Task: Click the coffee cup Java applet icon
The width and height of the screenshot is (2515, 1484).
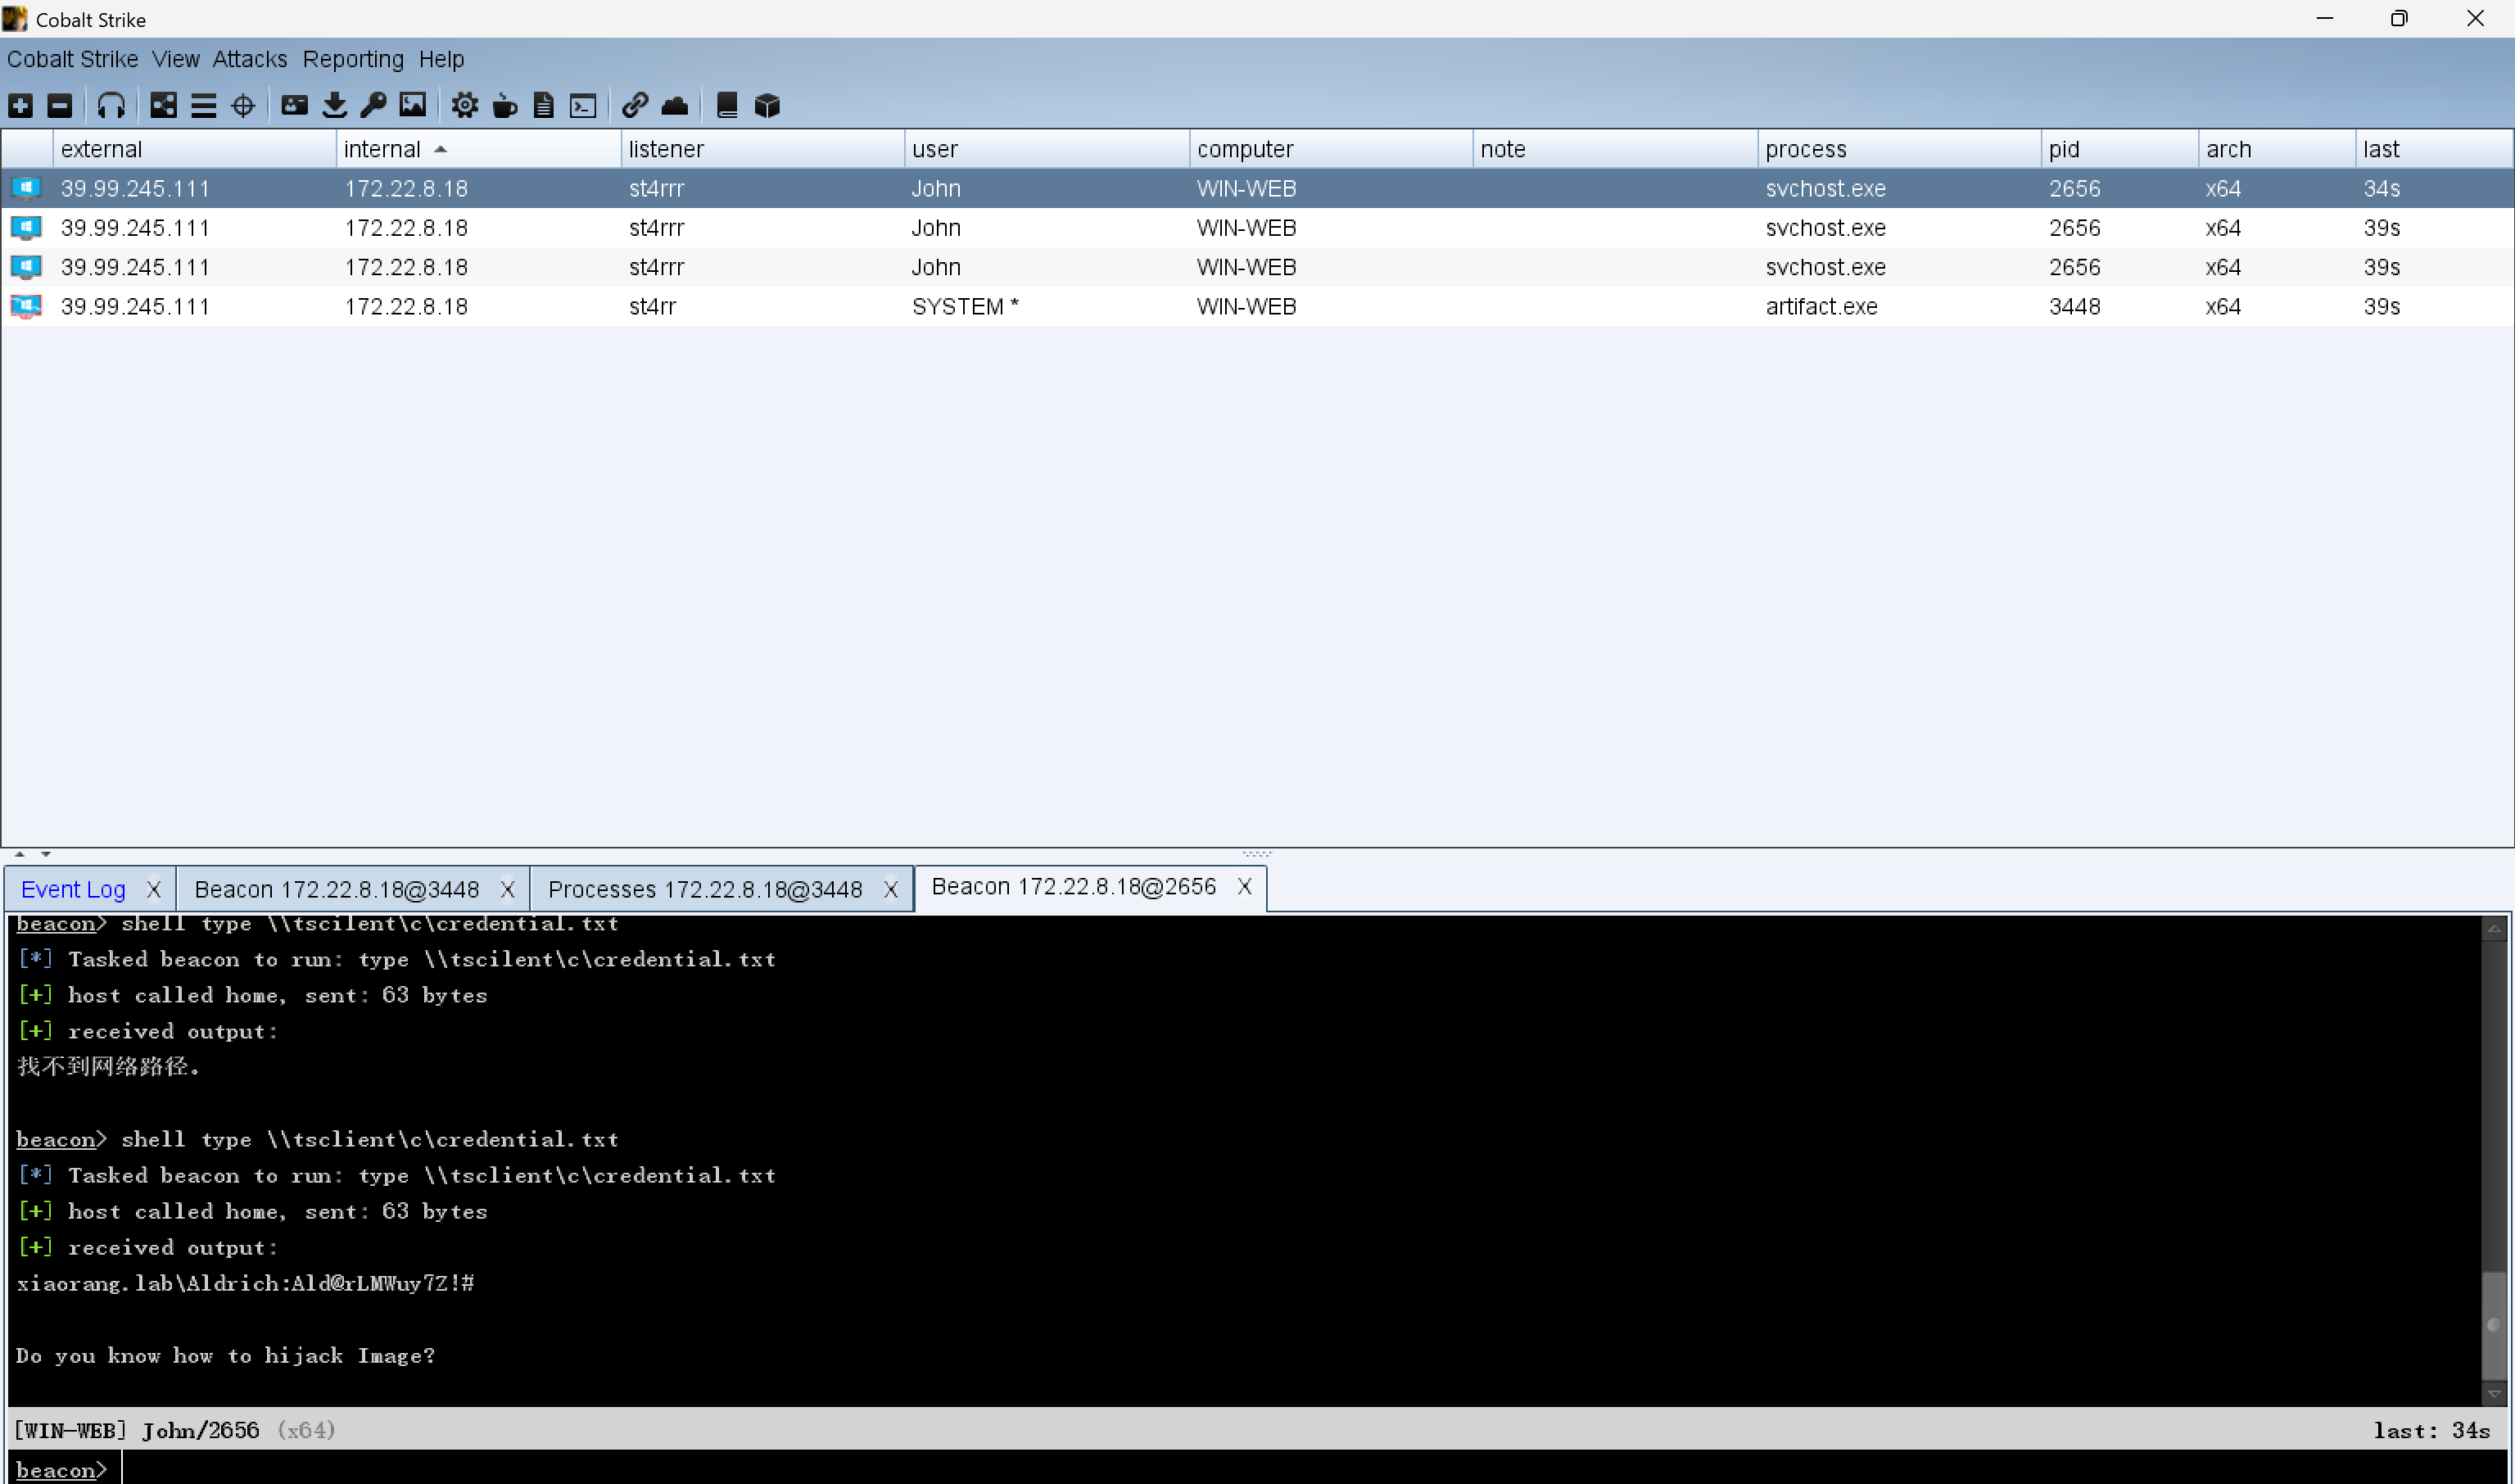Action: (505, 105)
